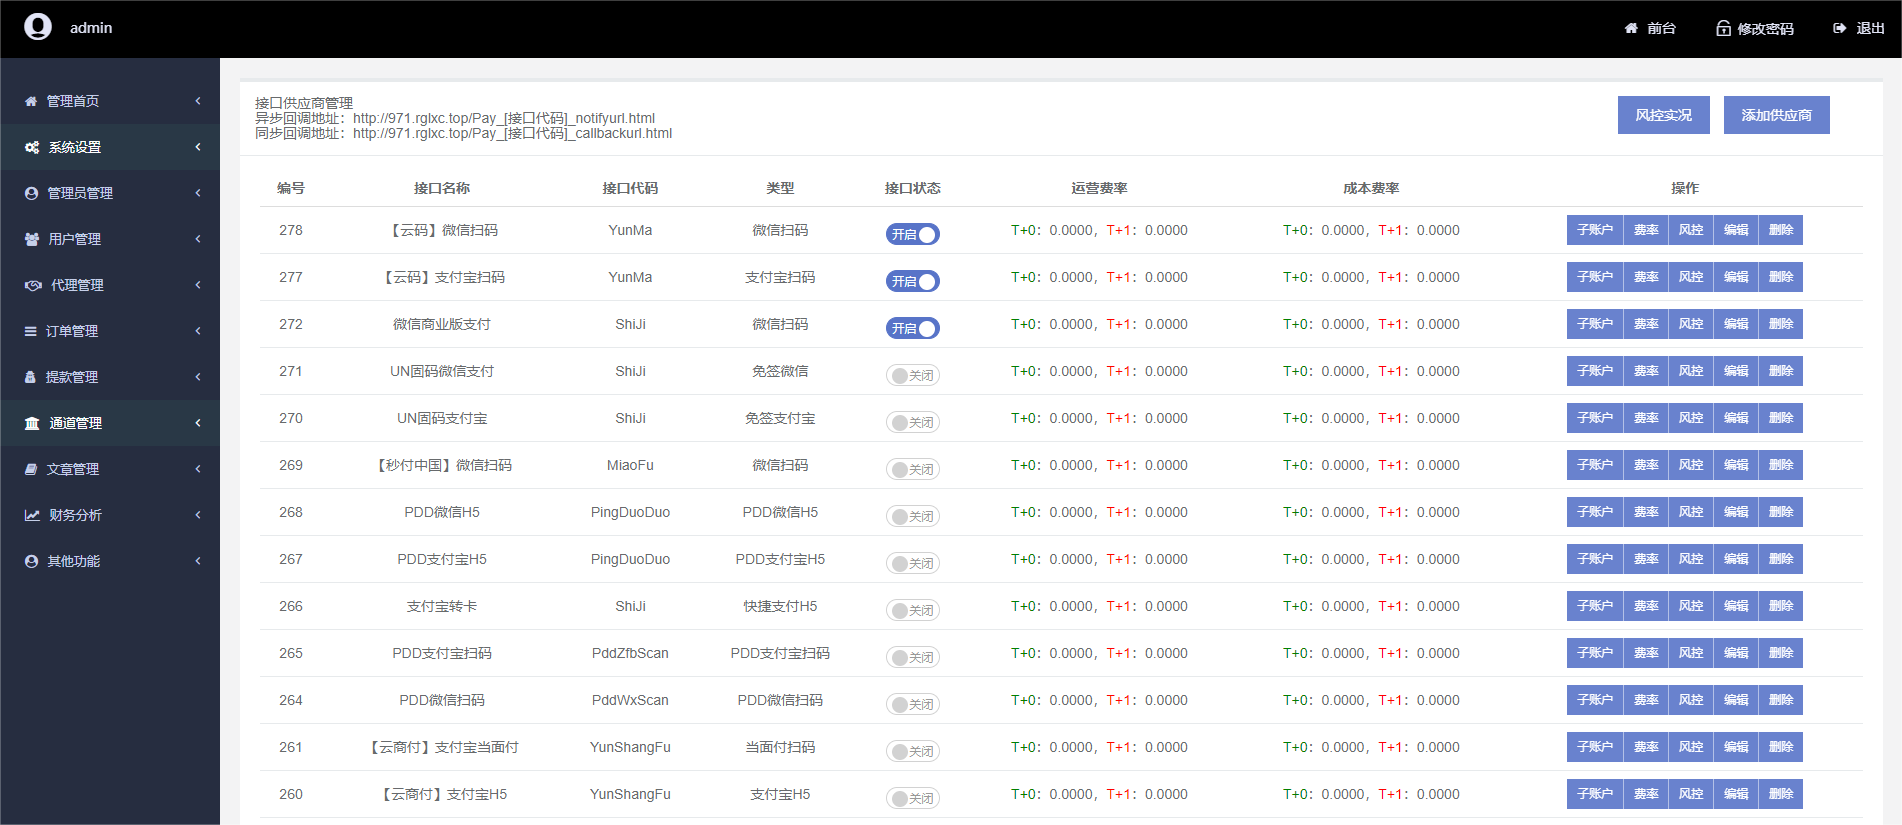1902x825 pixels.
Task: Open 子账户 for row 278
Action: pos(1595,230)
